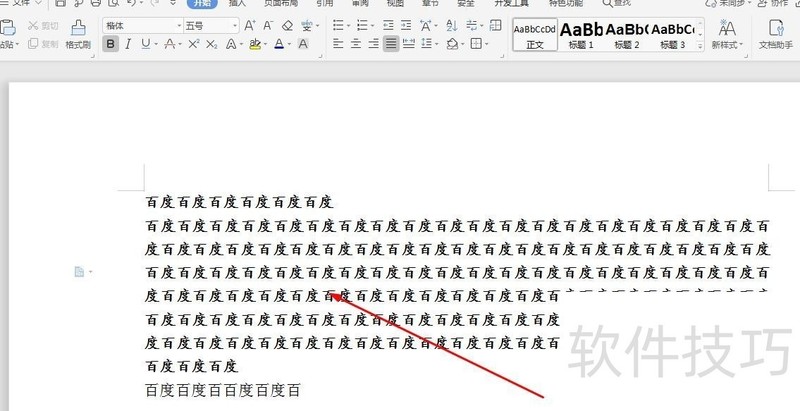This screenshot has width=800, height=411.
Task: Click the underline U icon
Action: coord(146,44)
